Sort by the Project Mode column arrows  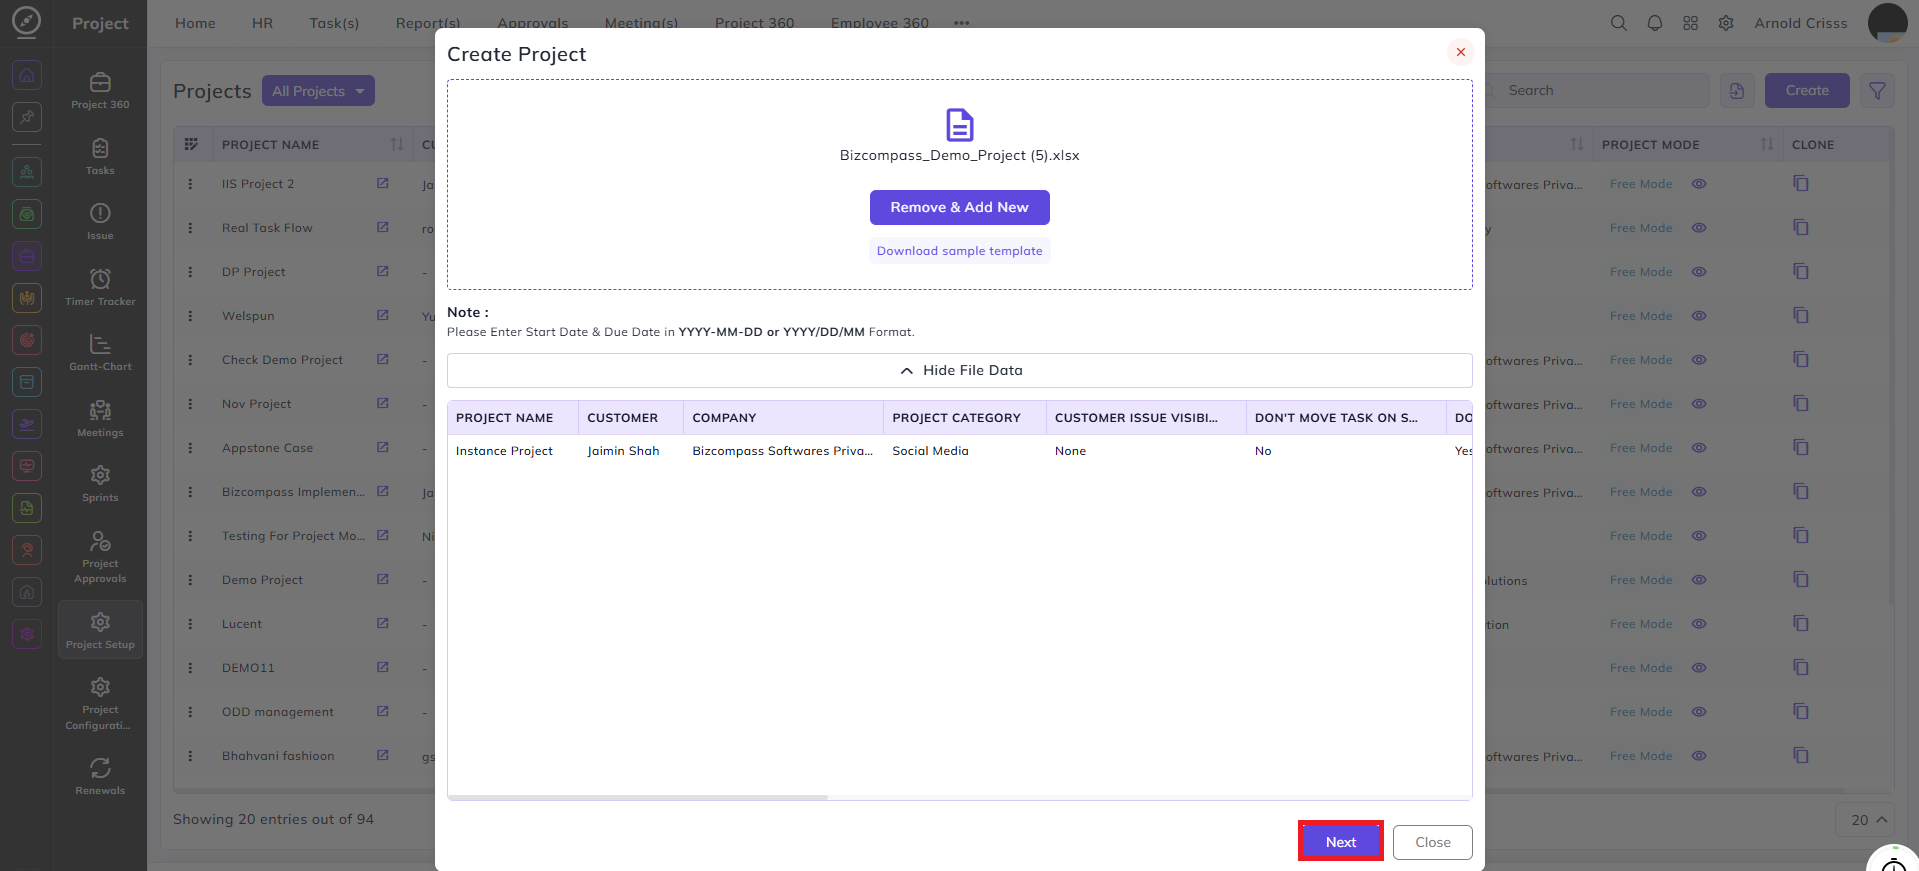pyautogui.click(x=1767, y=144)
